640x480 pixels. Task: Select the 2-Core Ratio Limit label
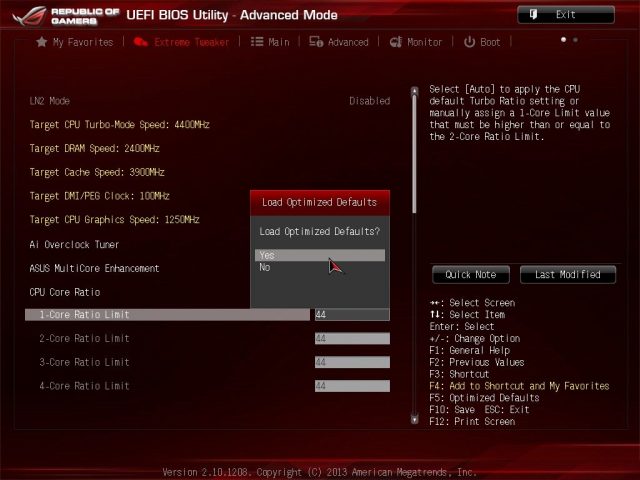[x=84, y=338]
